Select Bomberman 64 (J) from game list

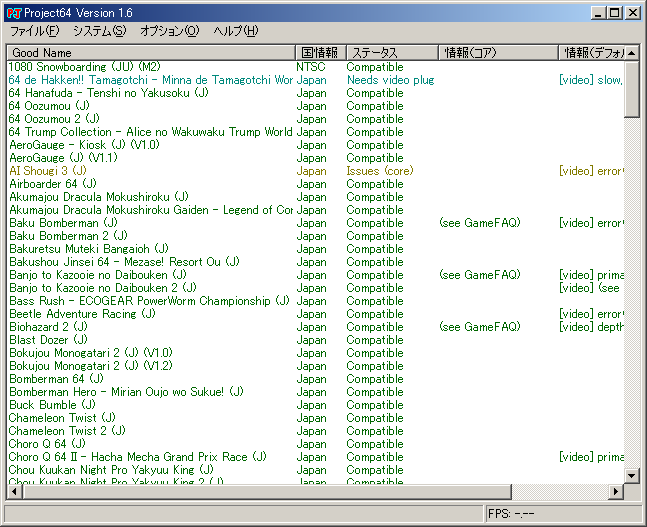click(55, 379)
